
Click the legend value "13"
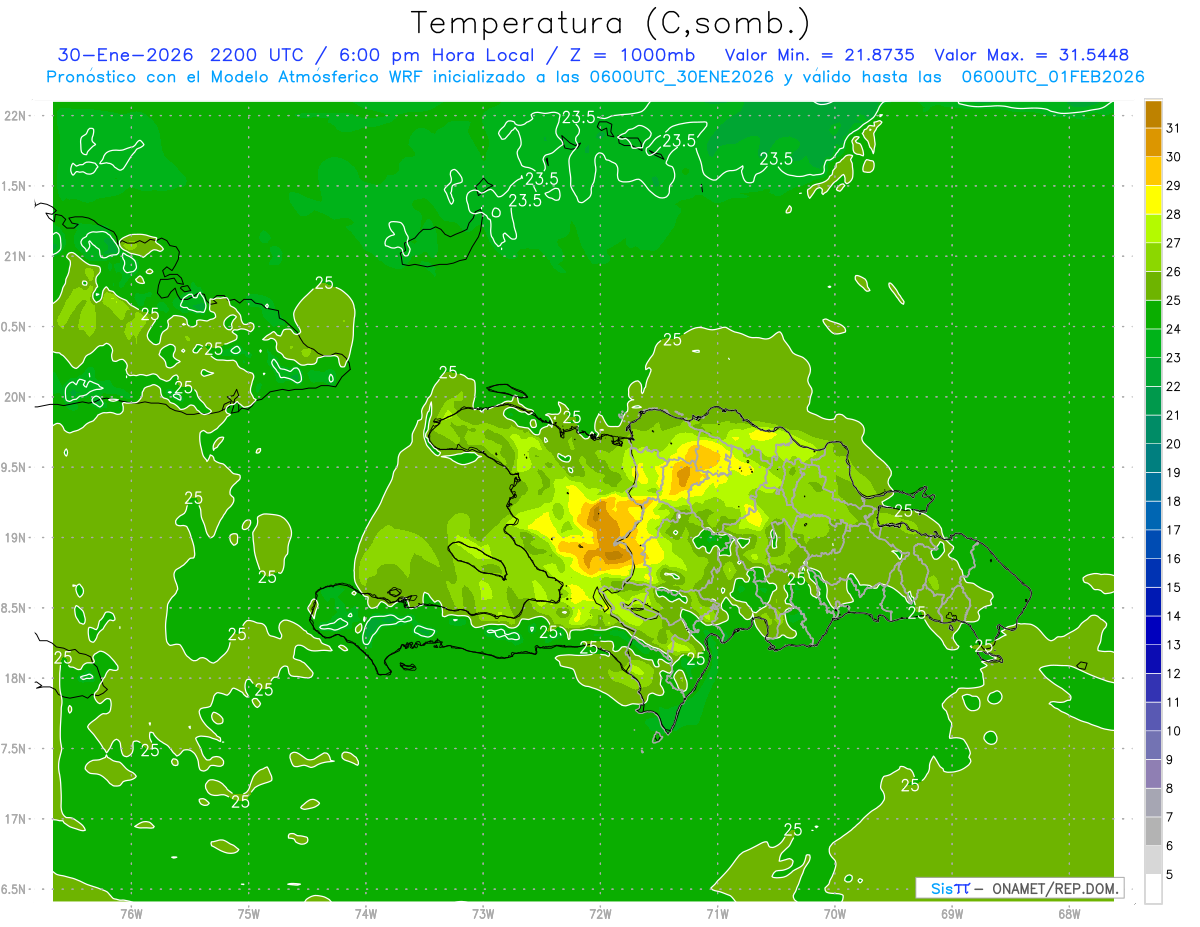[x=1174, y=645]
